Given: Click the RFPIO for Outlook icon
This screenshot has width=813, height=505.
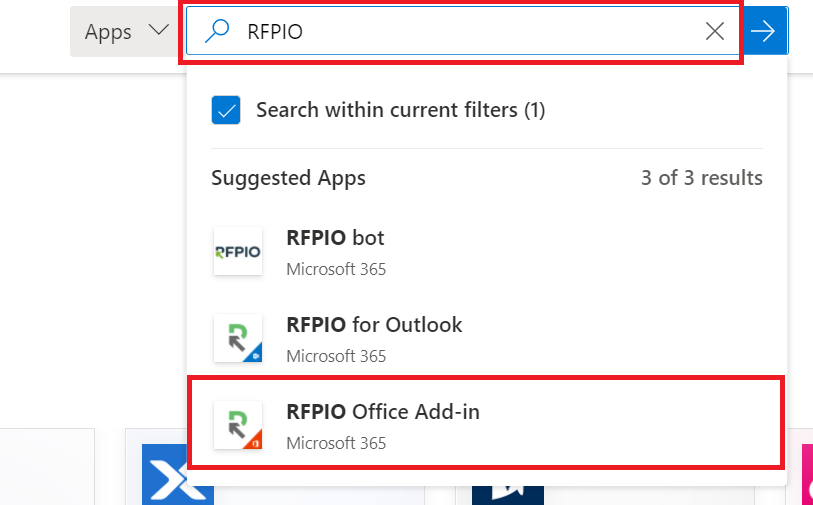Looking at the screenshot, I should (x=238, y=338).
